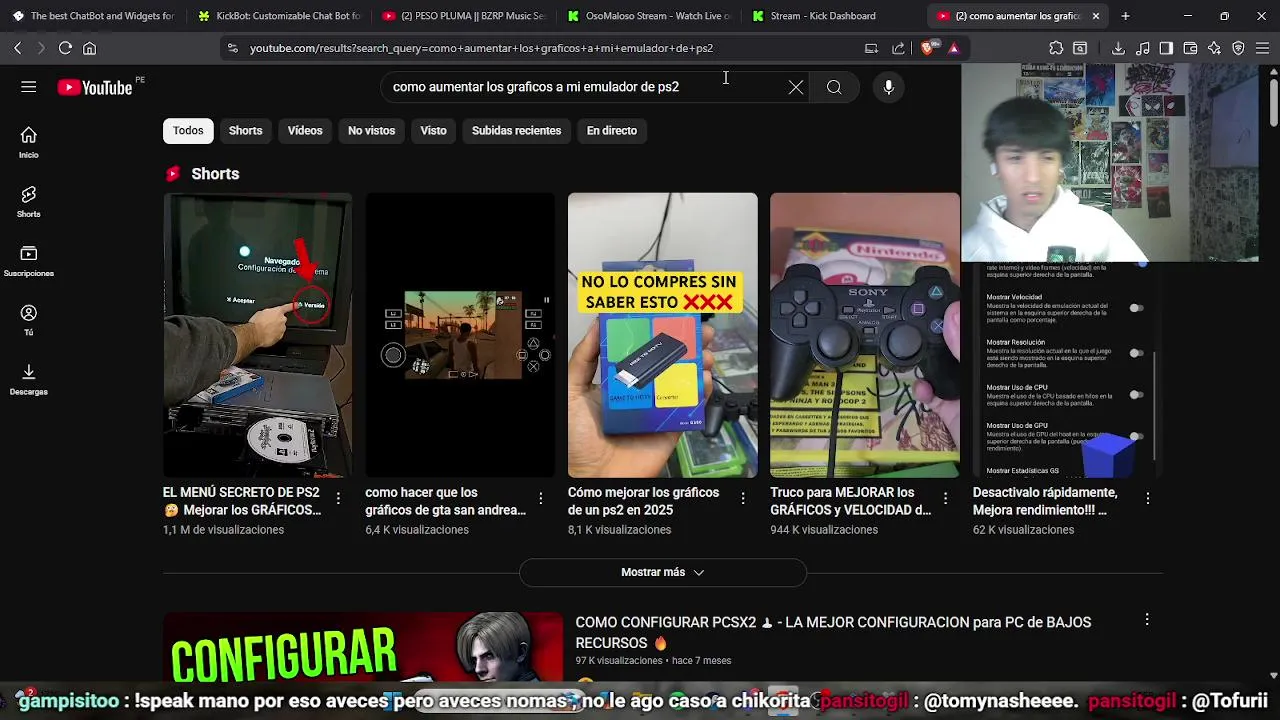The width and height of the screenshot is (1280, 720).
Task: Switch to The best ChatBot and Widgets tab
Action: click(93, 16)
